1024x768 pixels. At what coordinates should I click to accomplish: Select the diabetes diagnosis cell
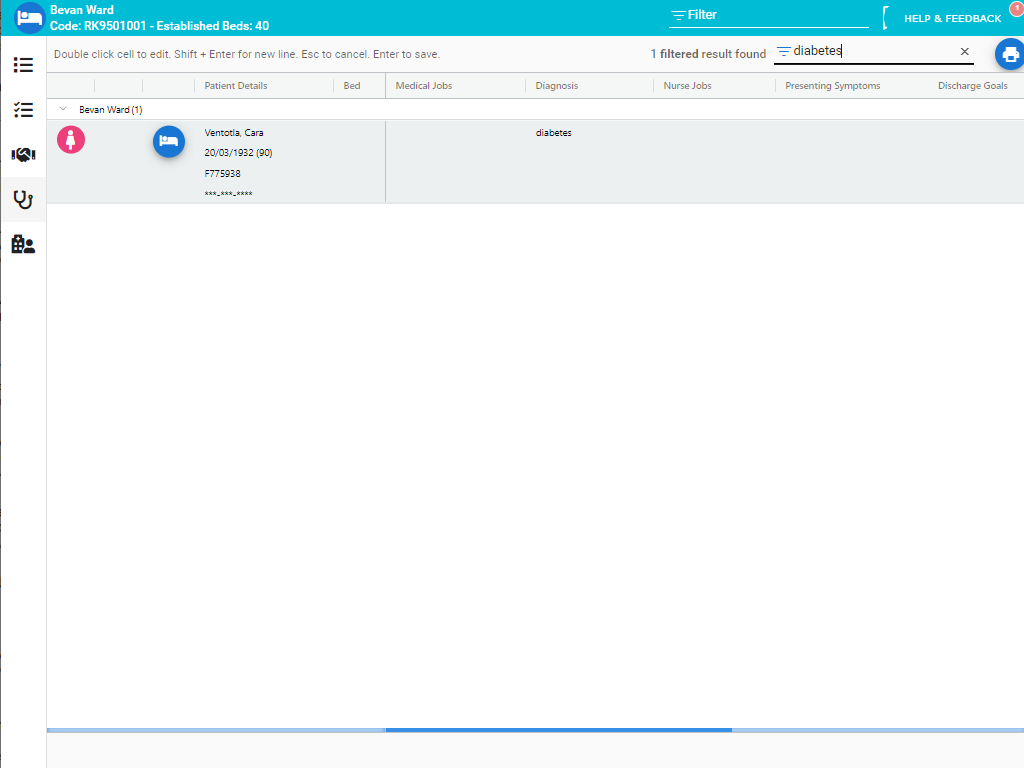pyautogui.click(x=589, y=161)
